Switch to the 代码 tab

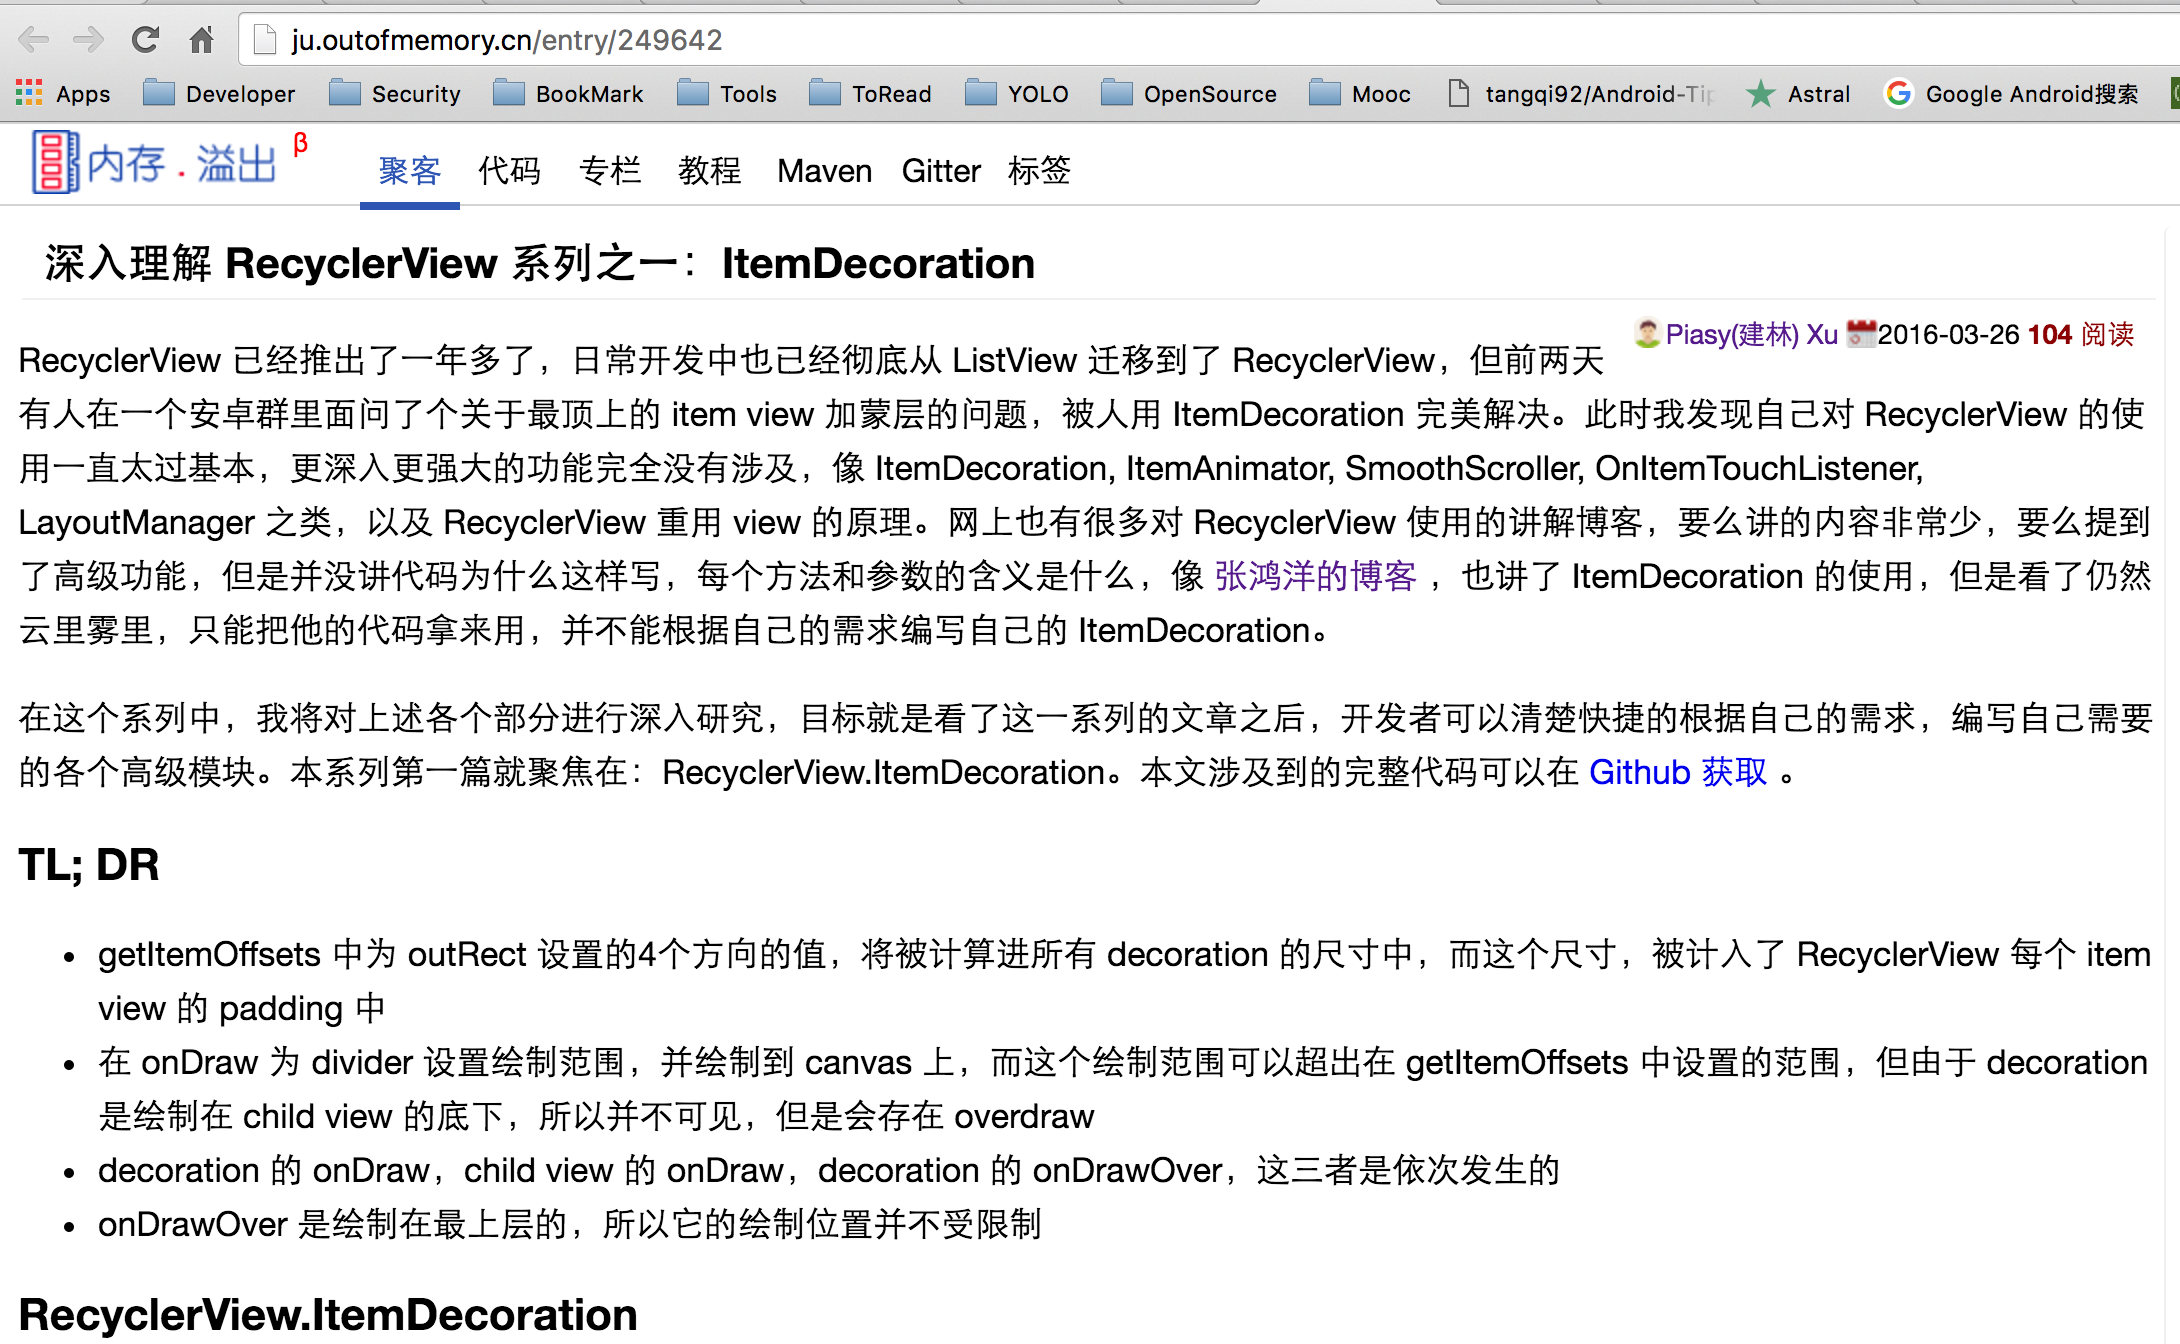pyautogui.click(x=509, y=171)
